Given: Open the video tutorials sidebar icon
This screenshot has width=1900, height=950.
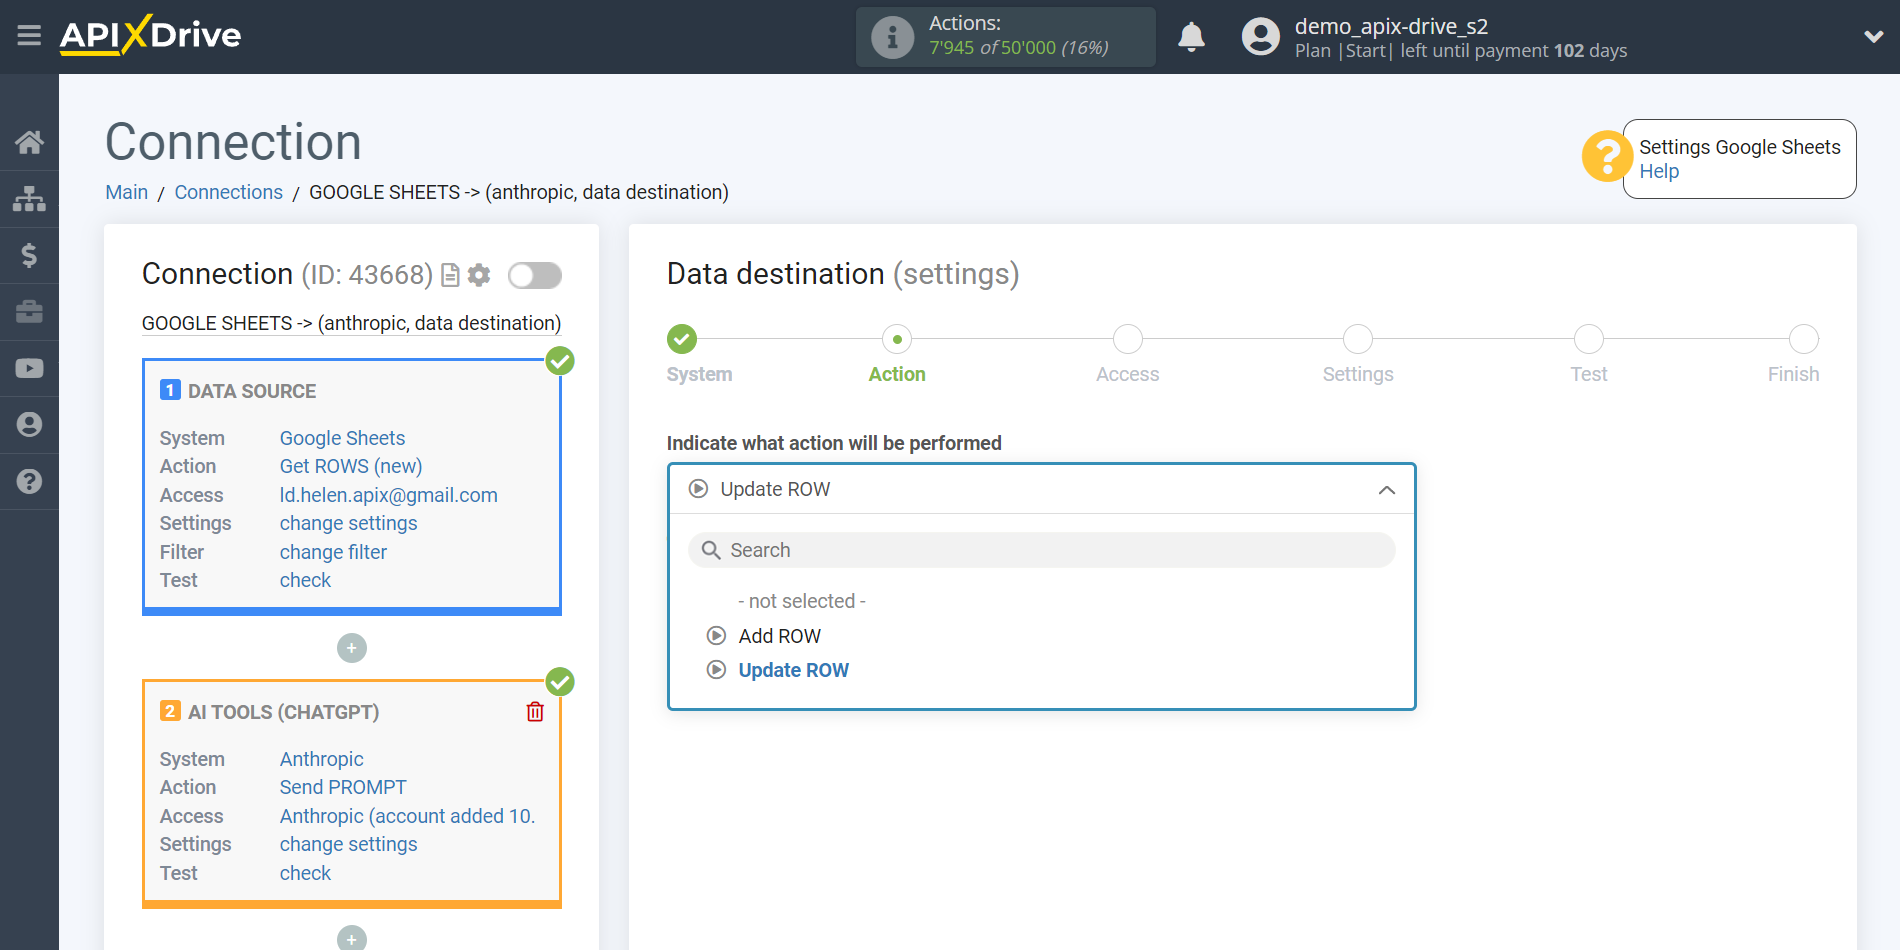Looking at the screenshot, I should [29, 368].
